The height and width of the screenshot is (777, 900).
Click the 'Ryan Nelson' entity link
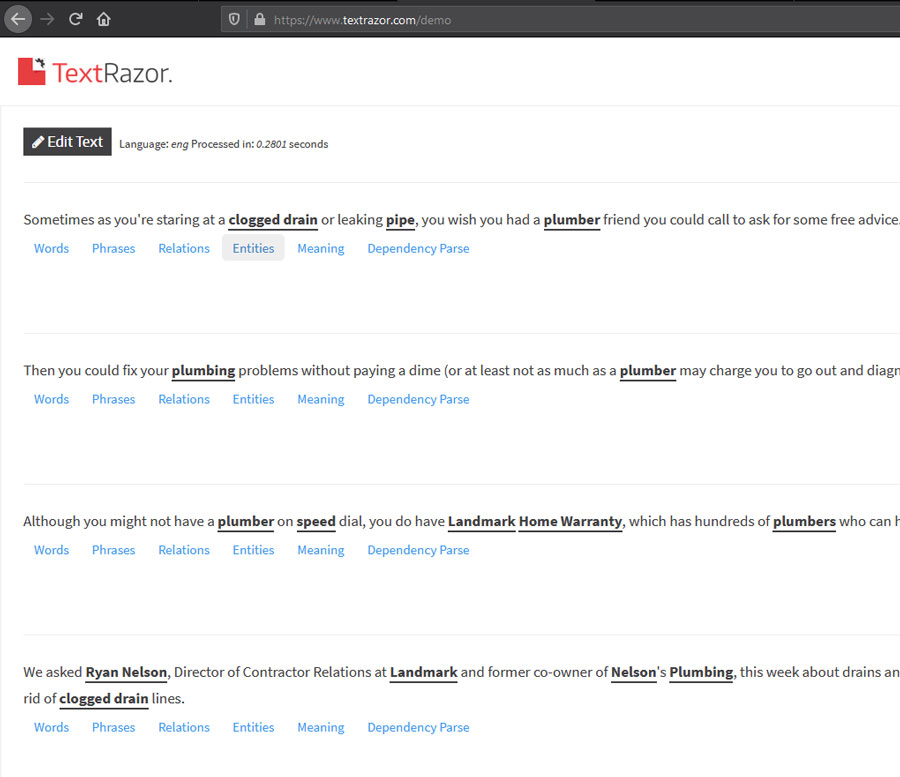[126, 672]
